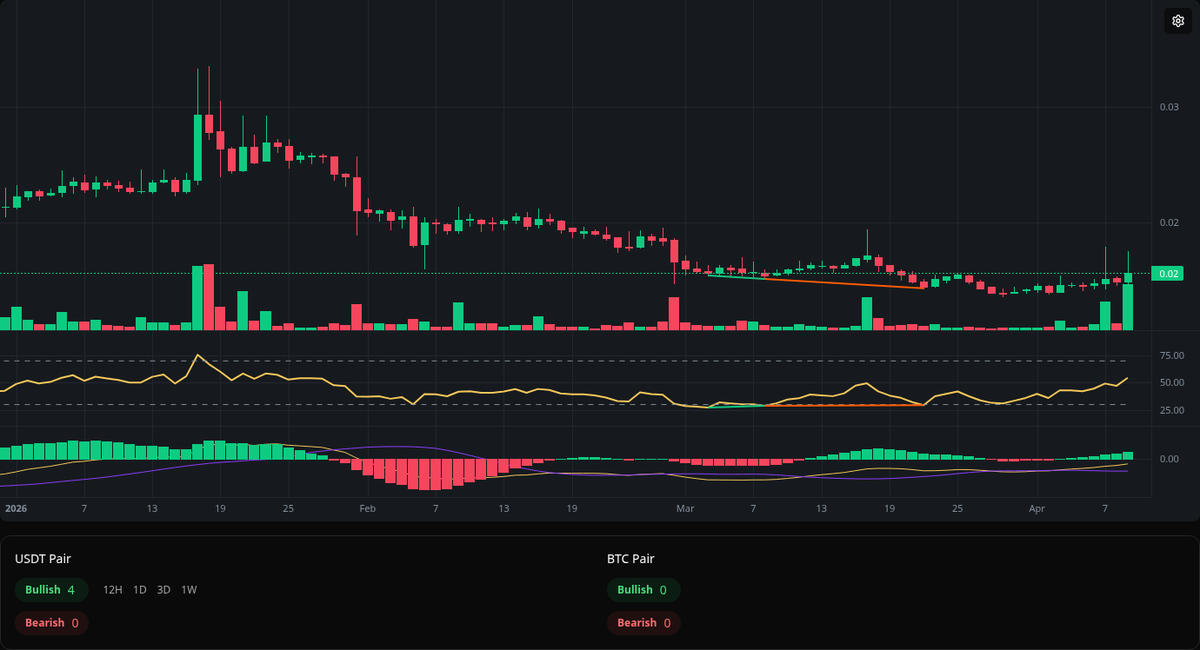Viewport: 1200px width, 650px height.
Task: Click the 2026 label on time axis
Action: pyautogui.click(x=15, y=509)
